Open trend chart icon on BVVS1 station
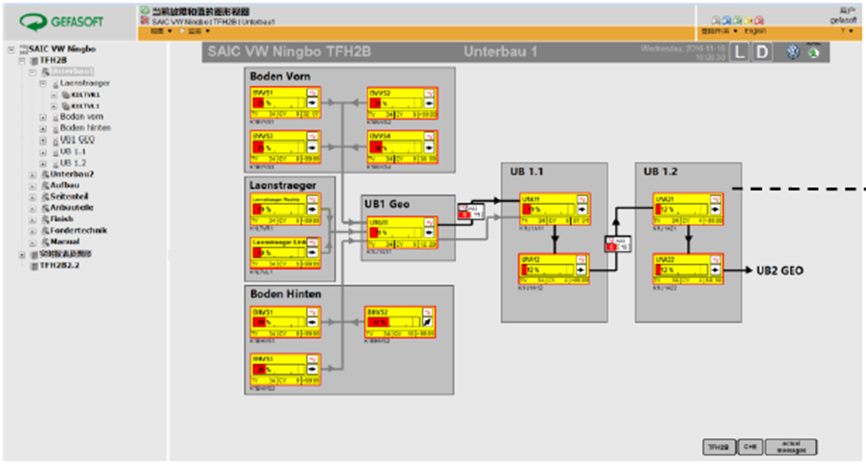This screenshot has height=464, width=866. point(313,93)
